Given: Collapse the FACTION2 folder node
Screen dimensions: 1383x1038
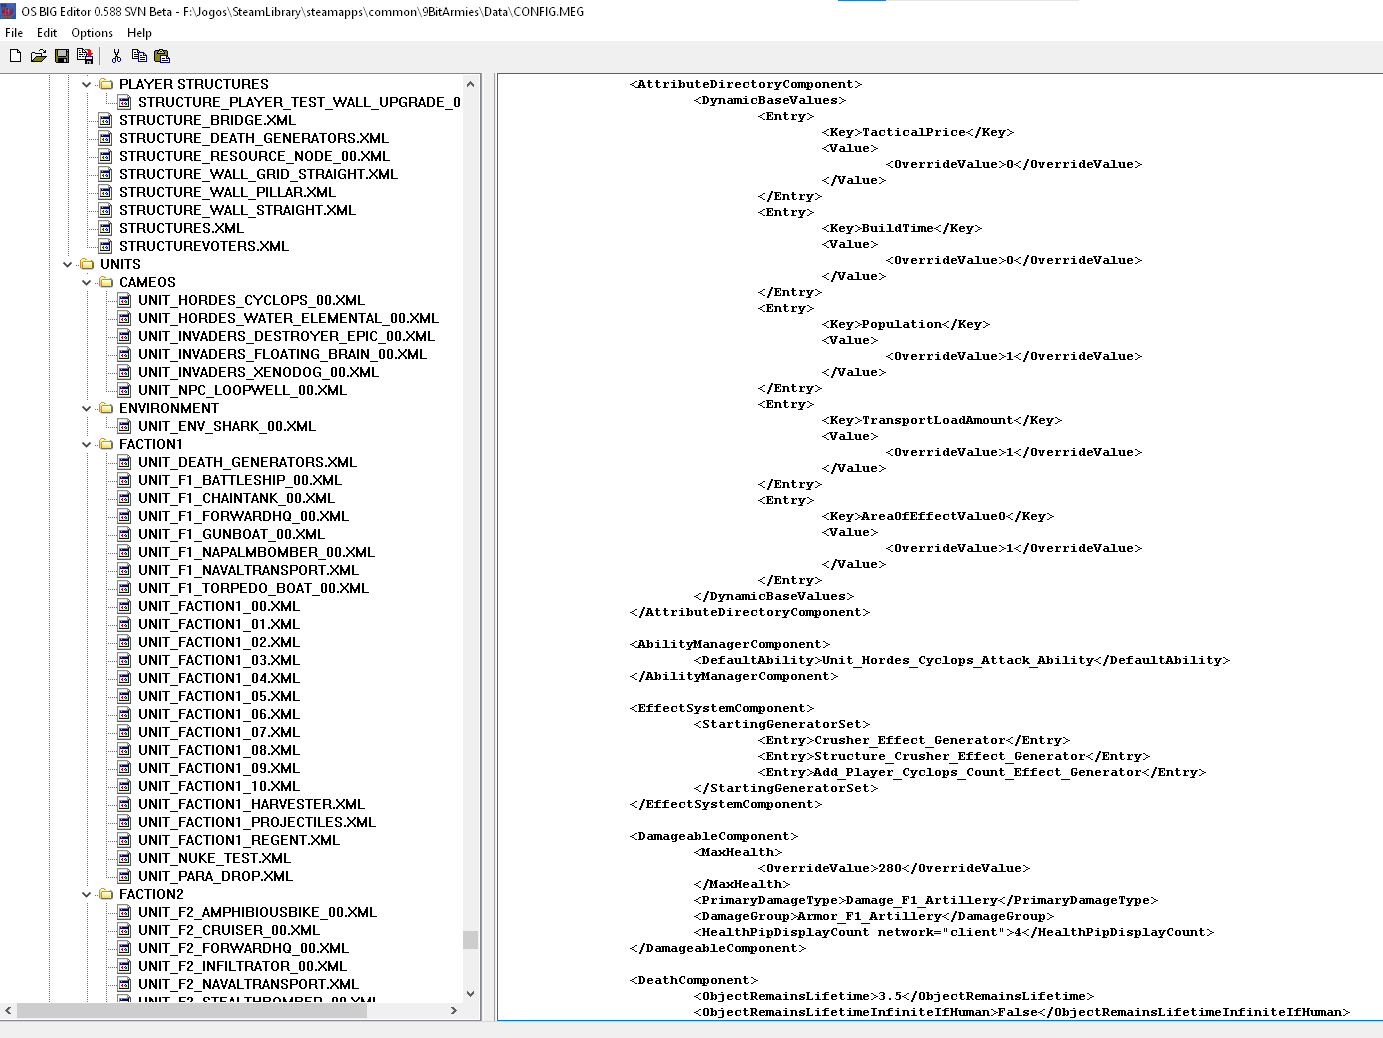Looking at the screenshot, I should pos(87,894).
